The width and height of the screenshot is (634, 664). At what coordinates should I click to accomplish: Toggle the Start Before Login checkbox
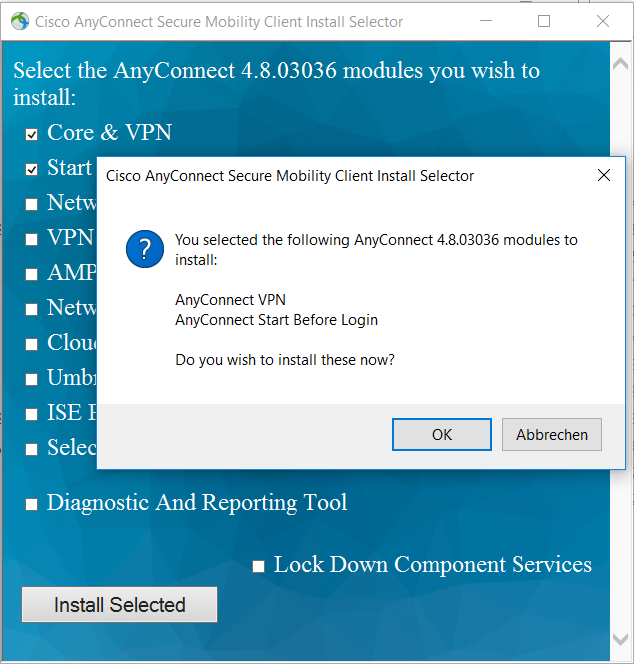click(x=32, y=169)
